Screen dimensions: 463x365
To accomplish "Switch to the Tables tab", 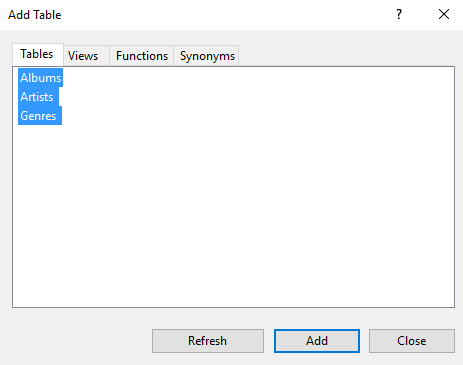I will click(x=38, y=54).
